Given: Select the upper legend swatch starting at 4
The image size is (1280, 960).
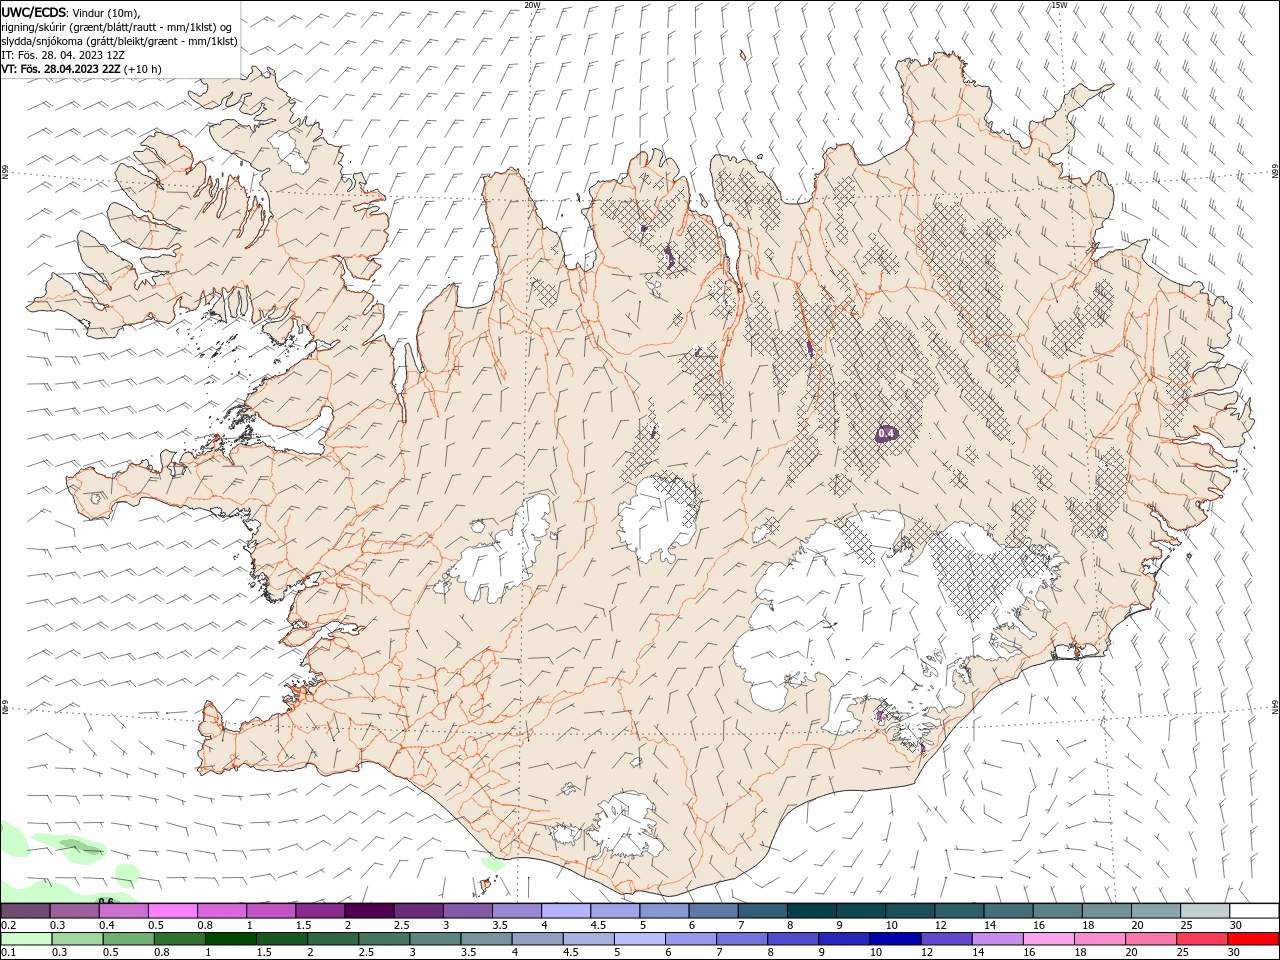Looking at the screenshot, I should click(565, 911).
